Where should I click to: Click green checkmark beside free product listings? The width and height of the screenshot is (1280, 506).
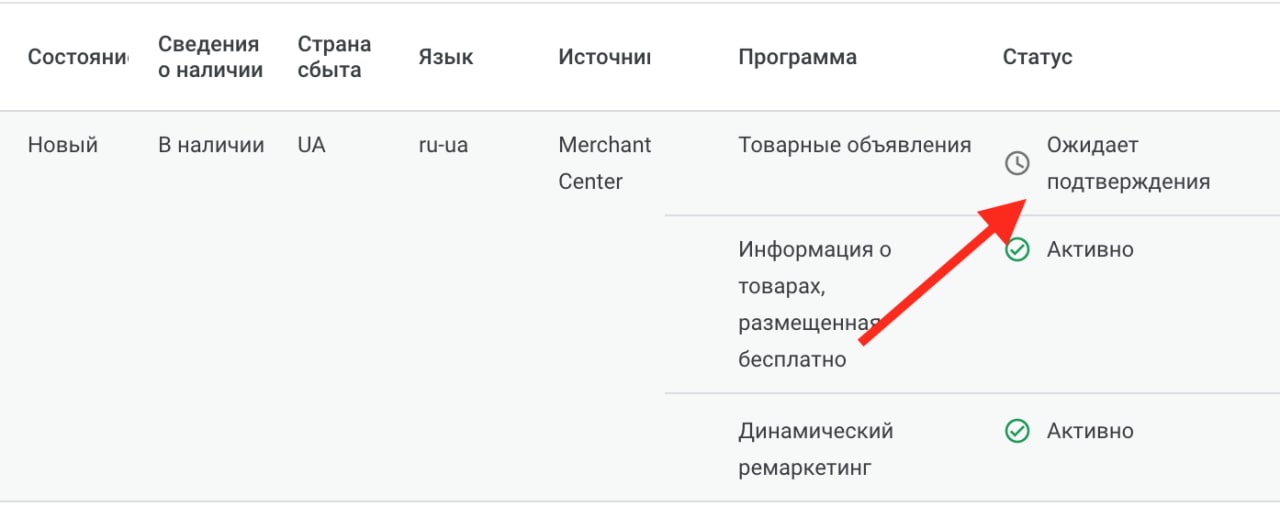click(x=1017, y=250)
